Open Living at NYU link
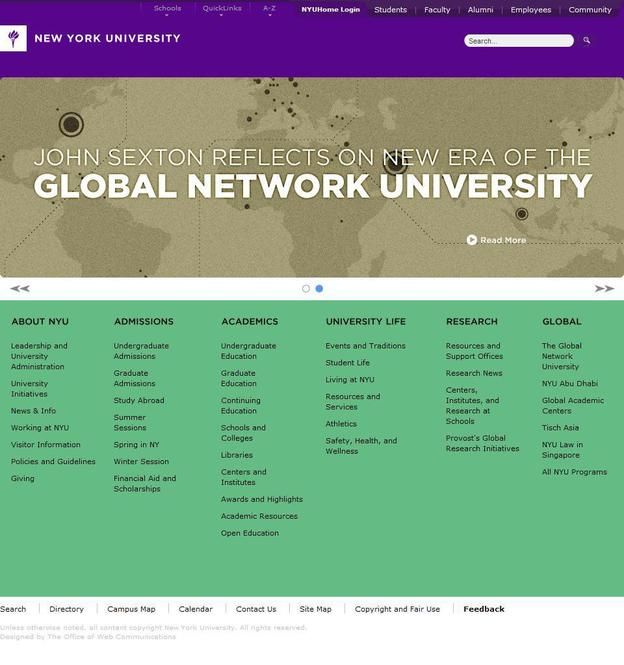The width and height of the screenshot is (624, 665). pyautogui.click(x=350, y=380)
